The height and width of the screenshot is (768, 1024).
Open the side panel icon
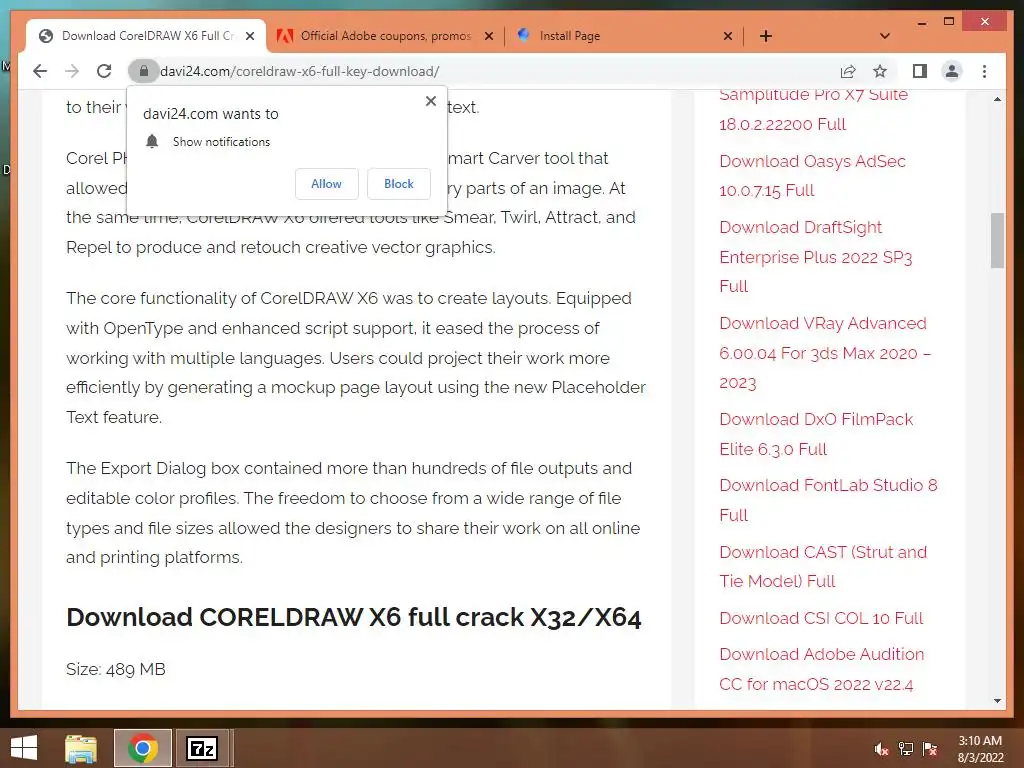coord(920,71)
